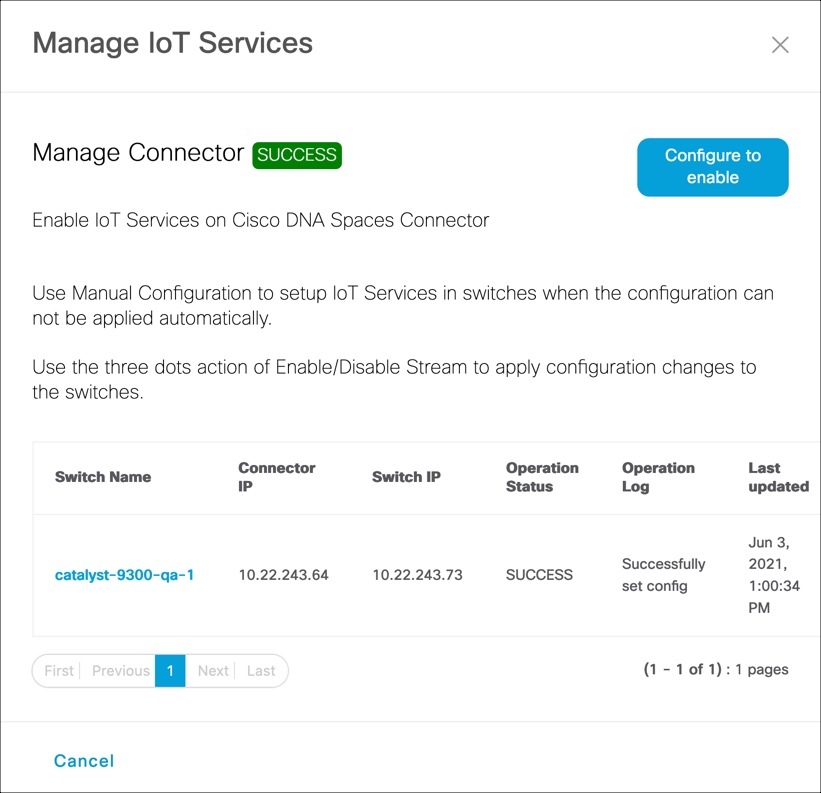This screenshot has width=821, height=793.
Task: Select the SUCCESS operation status cell
Action: [x=538, y=575]
